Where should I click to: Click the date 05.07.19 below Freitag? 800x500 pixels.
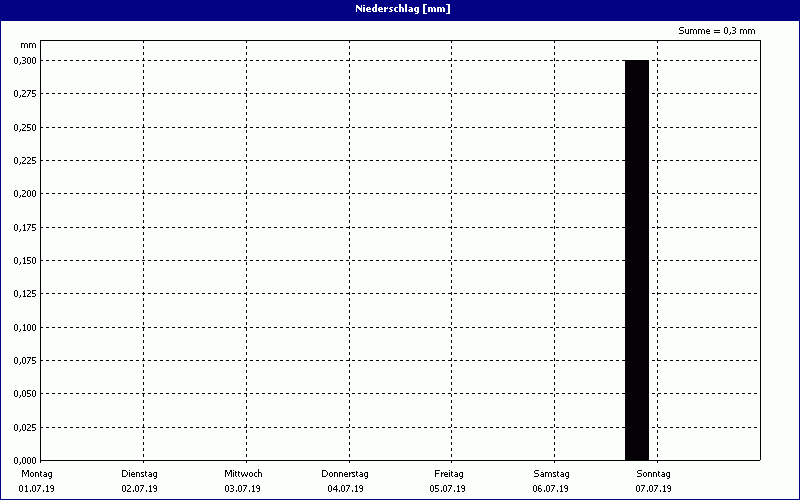coord(448,489)
